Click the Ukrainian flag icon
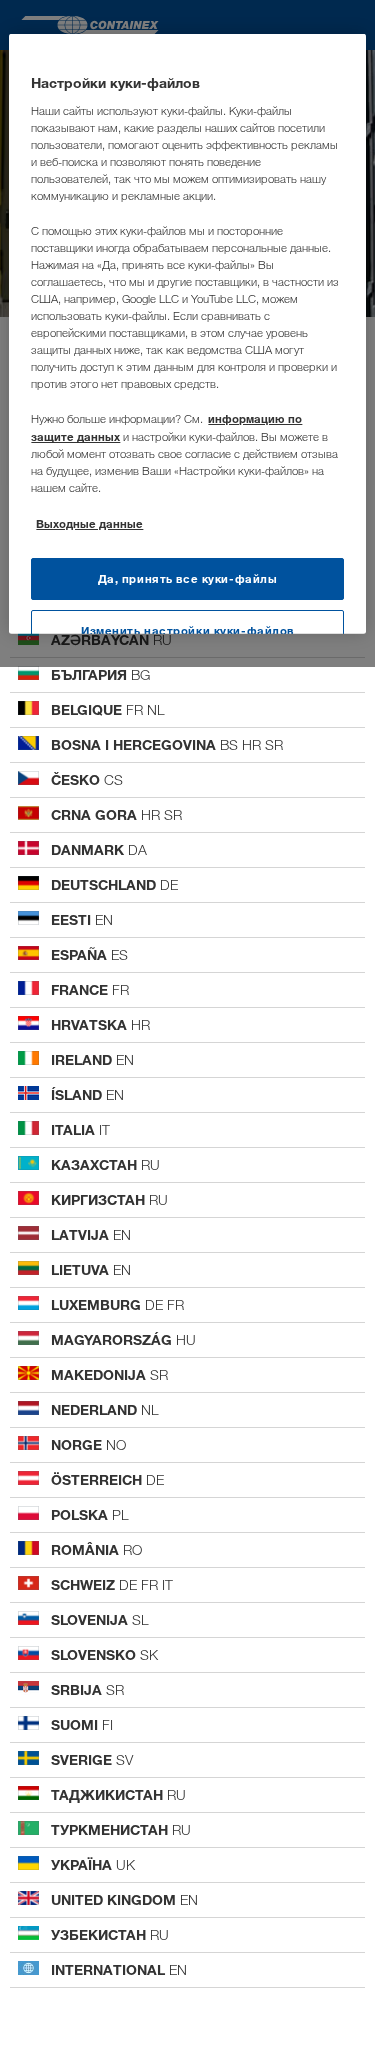375x2062 pixels. coord(28,1863)
